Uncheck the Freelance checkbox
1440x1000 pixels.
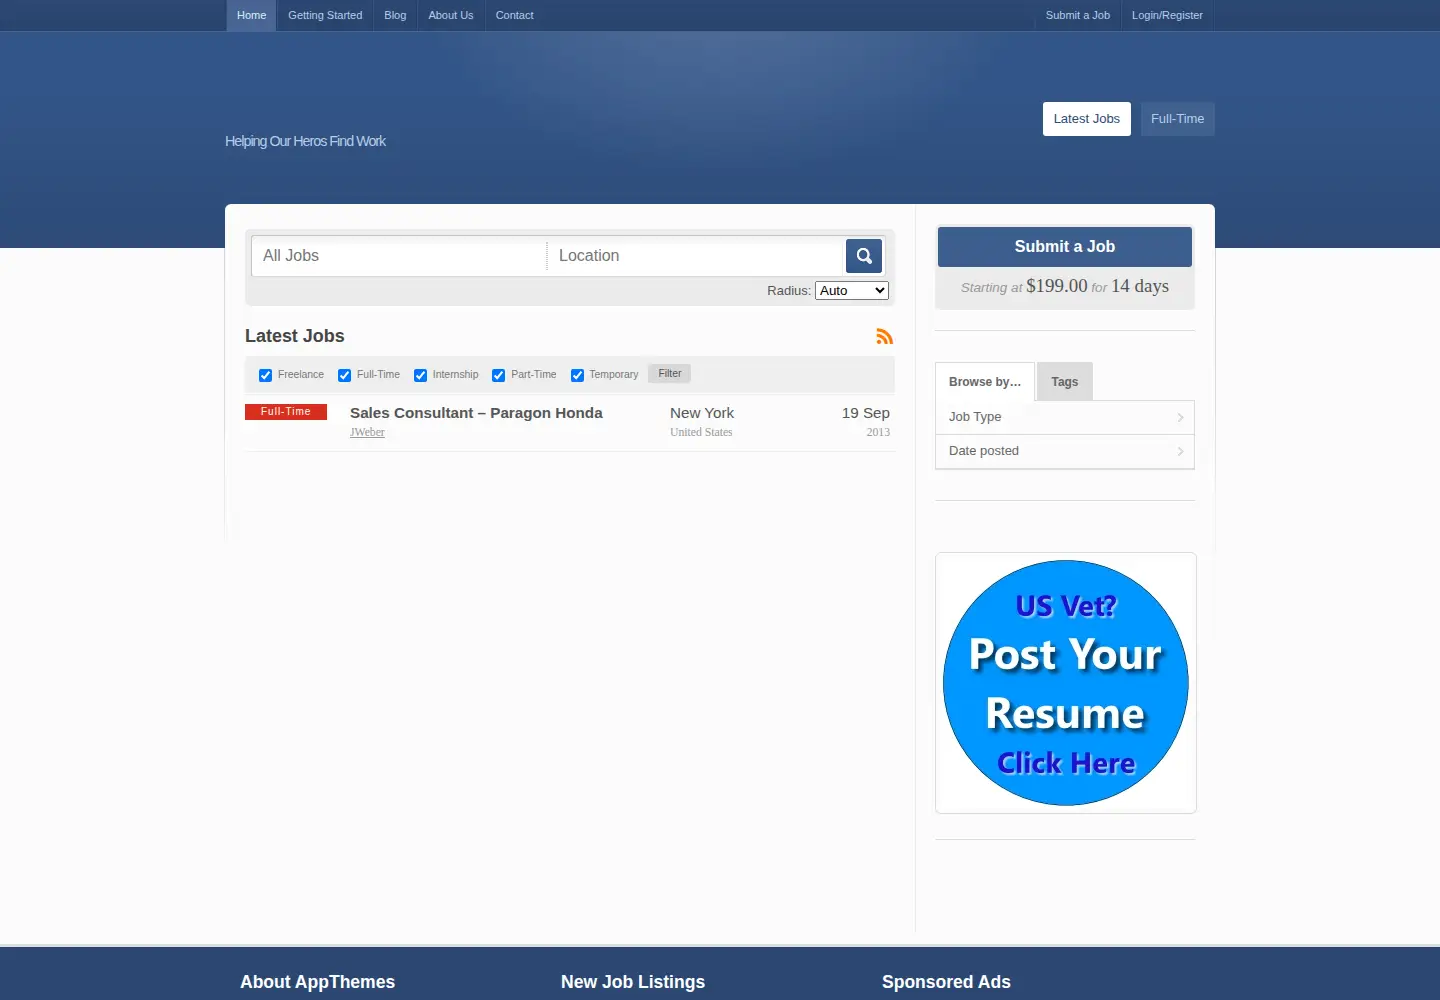[265, 375]
